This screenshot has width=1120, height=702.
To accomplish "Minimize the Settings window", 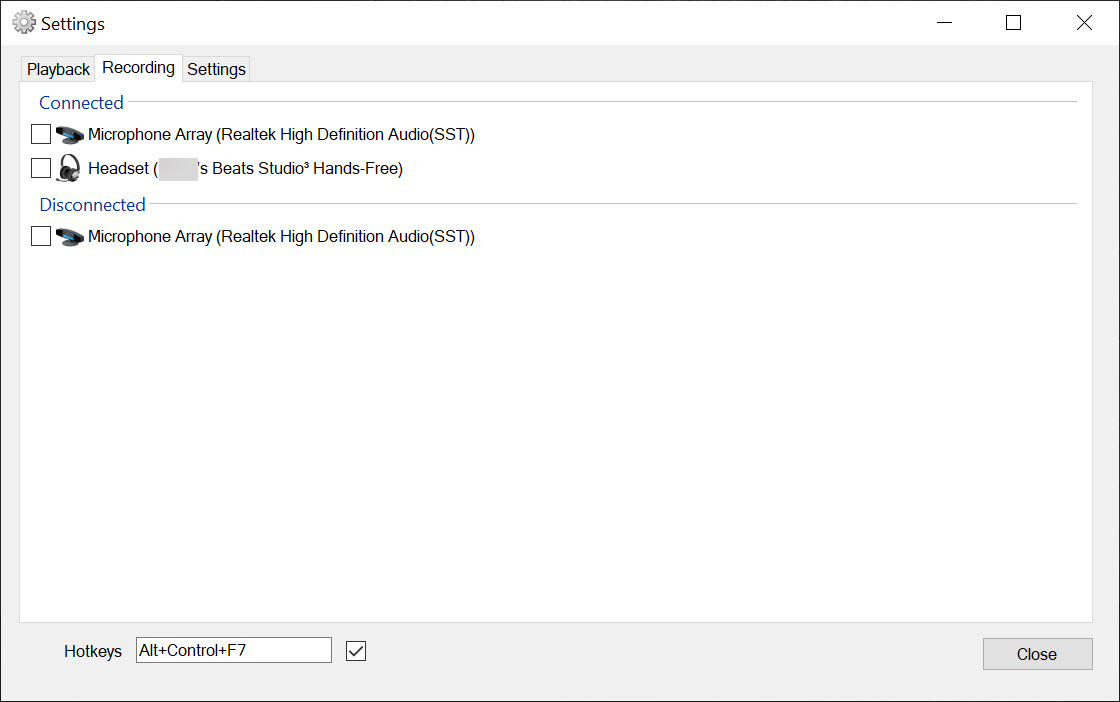I will coord(942,23).
